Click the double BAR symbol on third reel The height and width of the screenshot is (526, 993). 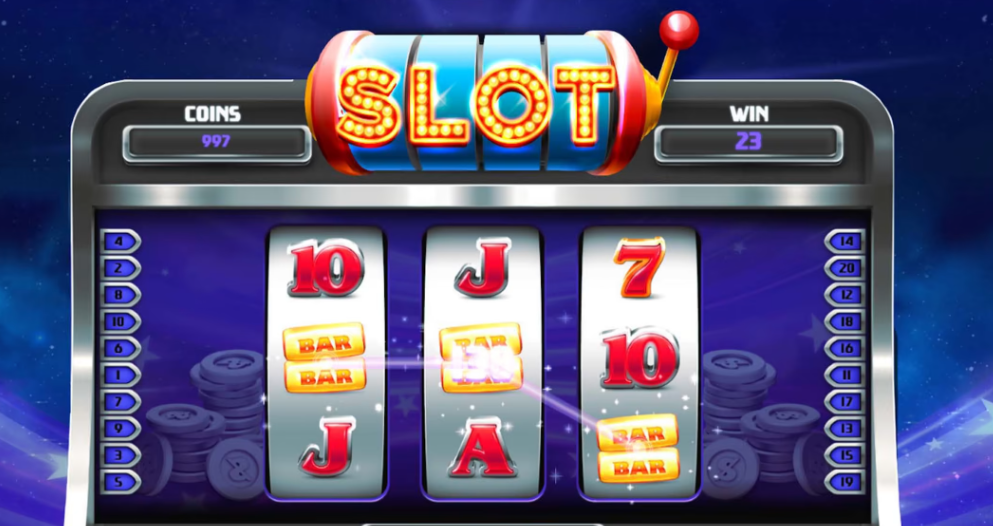638,448
